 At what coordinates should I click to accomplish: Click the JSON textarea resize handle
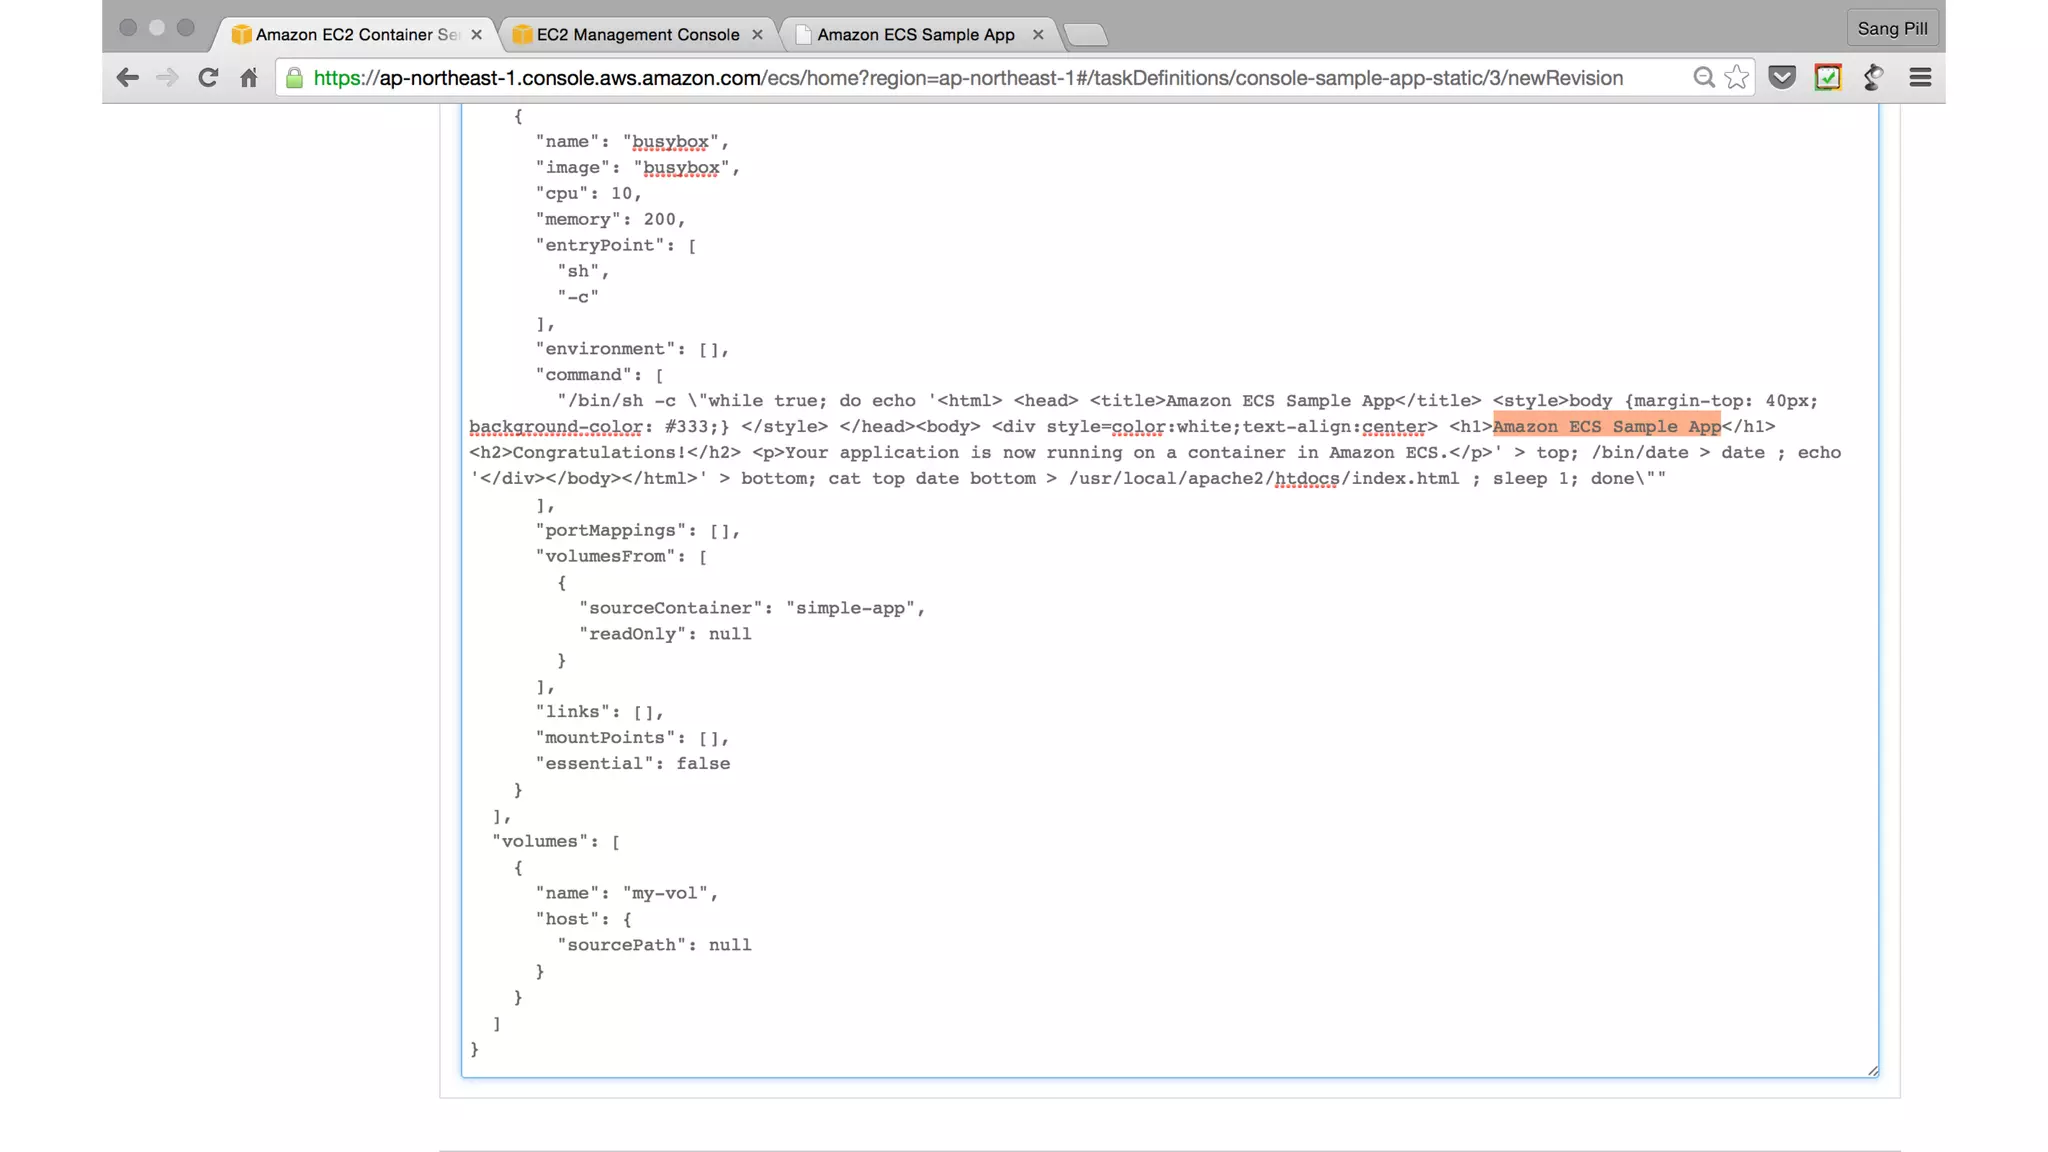coord(1873,1071)
